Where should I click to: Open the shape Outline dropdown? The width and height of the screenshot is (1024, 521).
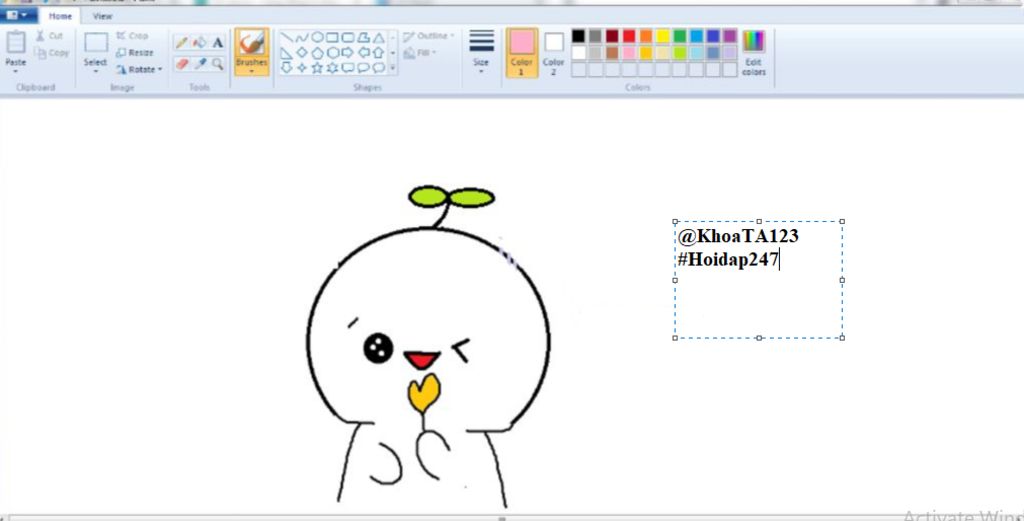click(428, 36)
